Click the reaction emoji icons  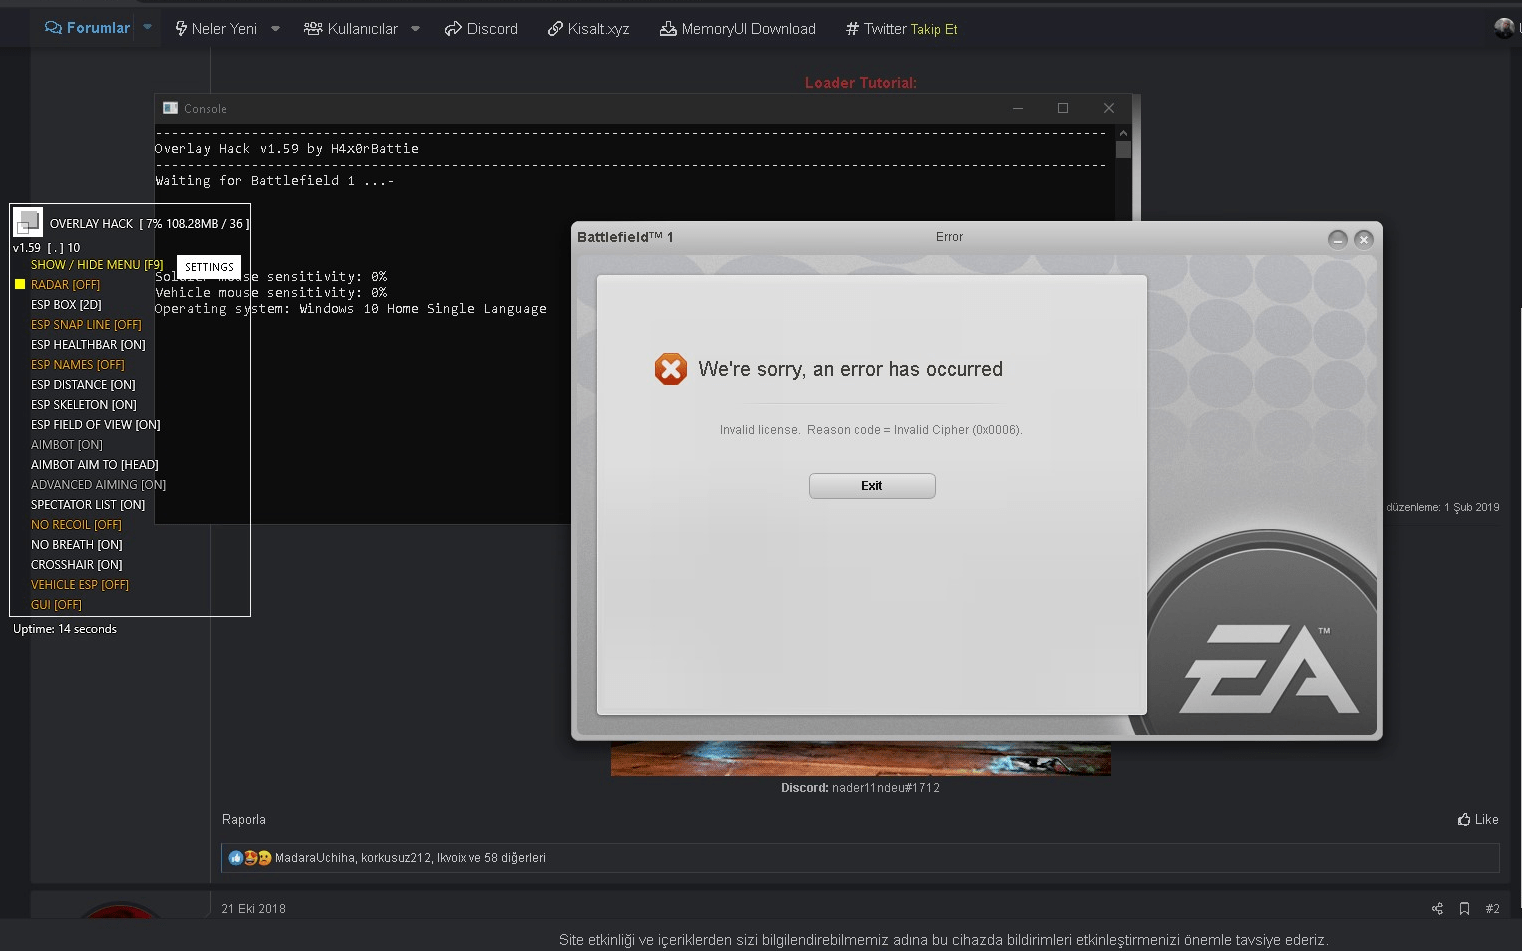(x=250, y=858)
